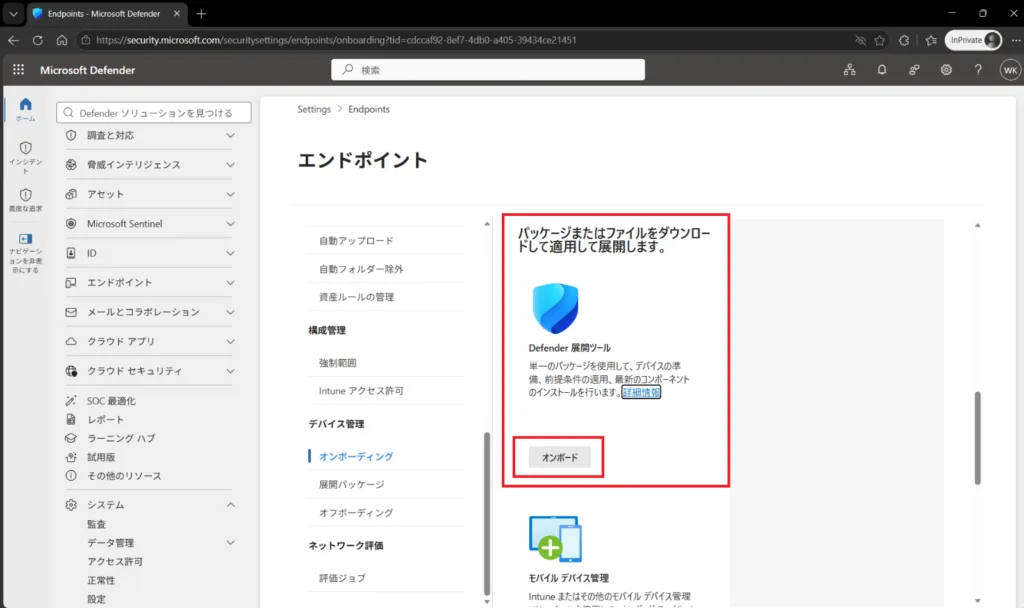The height and width of the screenshot is (608, 1024).
Task: Open 強制範囲 setting
Action: tap(337, 362)
